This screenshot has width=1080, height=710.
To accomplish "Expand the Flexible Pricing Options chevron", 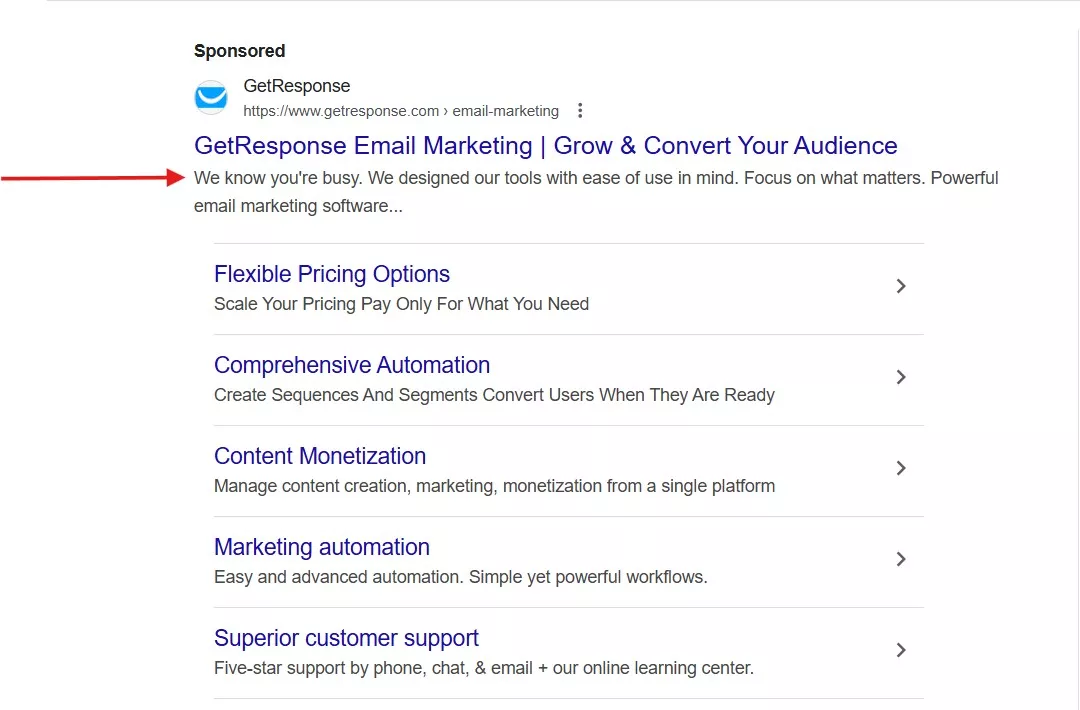I will point(901,286).
